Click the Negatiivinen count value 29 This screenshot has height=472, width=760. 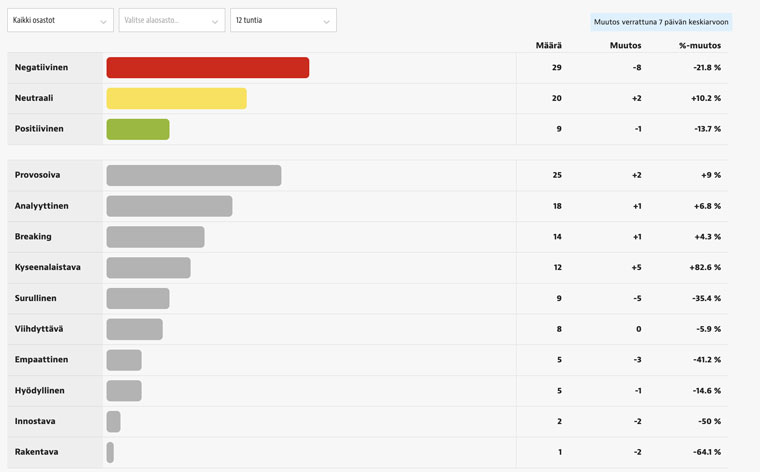tap(556, 67)
